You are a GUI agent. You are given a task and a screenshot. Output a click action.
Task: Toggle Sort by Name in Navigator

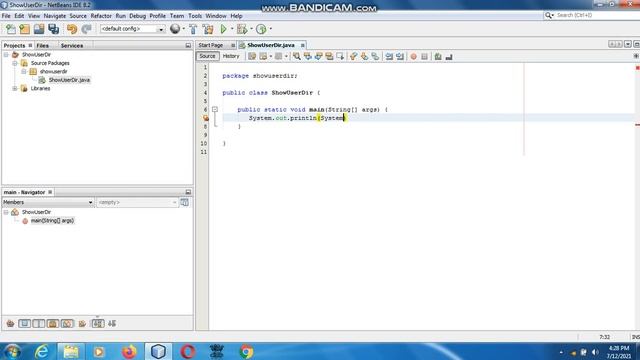[98, 324]
